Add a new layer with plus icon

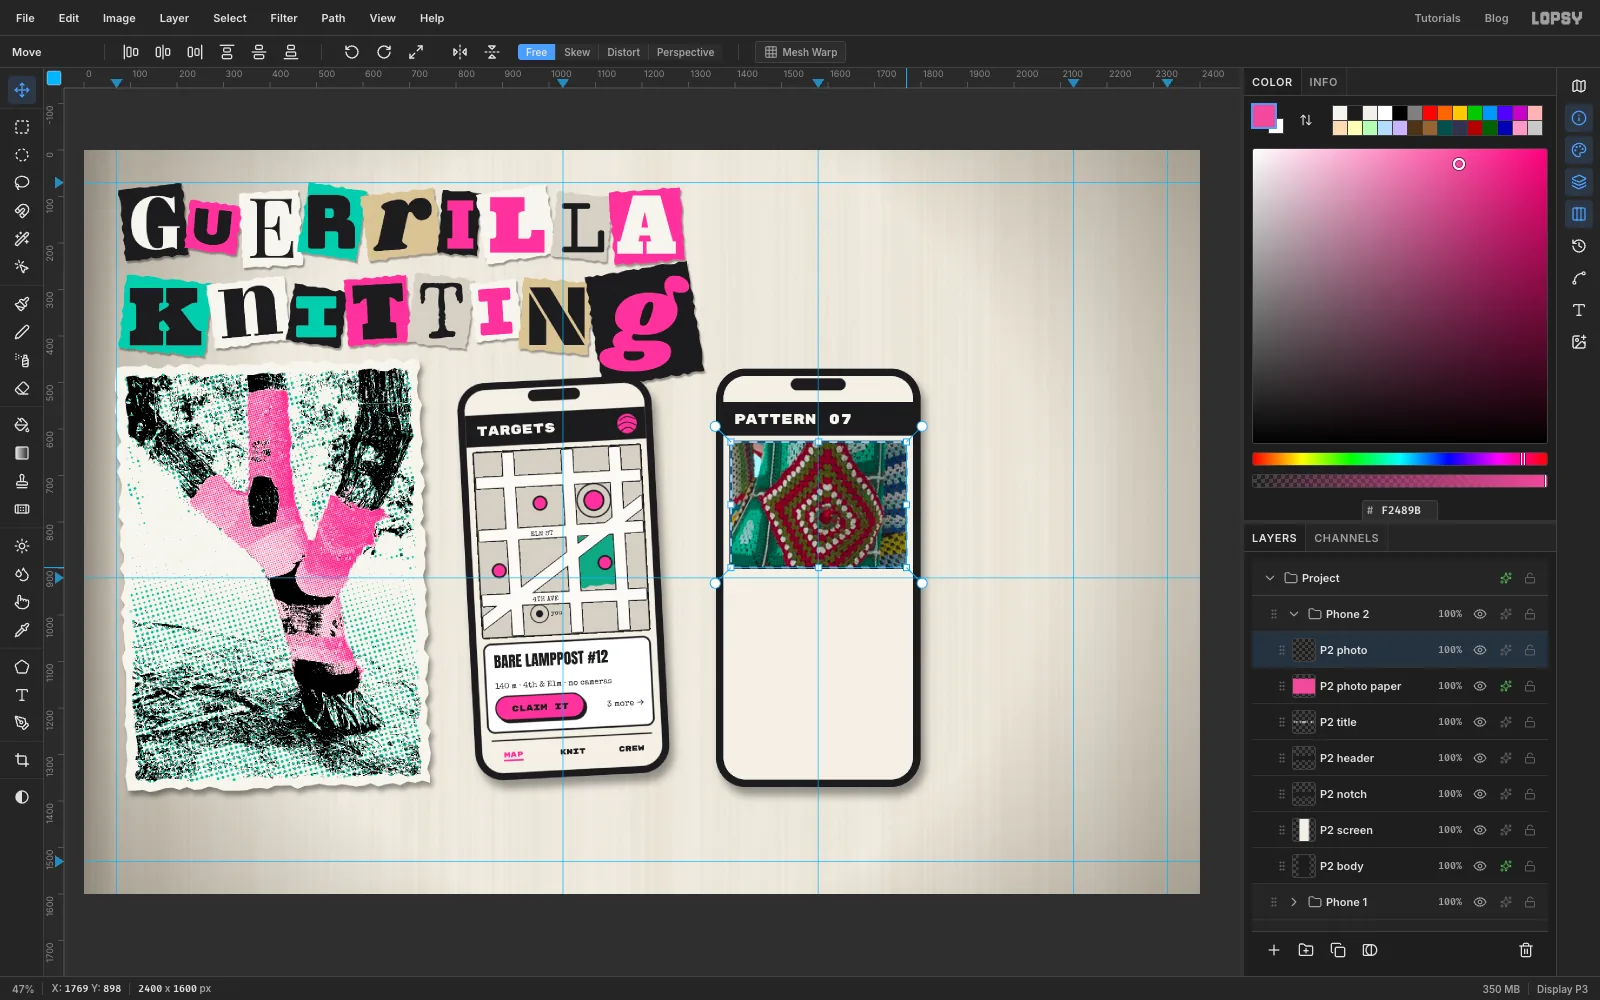coord(1274,950)
